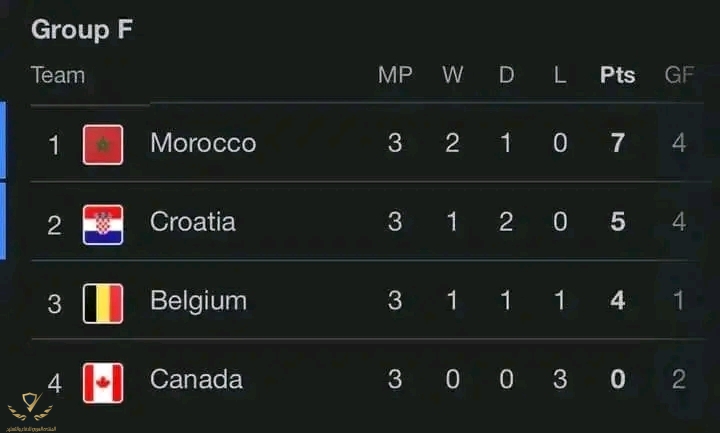Viewport: 720px width, 433px height.
Task: Click the Pts column header
Action: tap(618, 75)
